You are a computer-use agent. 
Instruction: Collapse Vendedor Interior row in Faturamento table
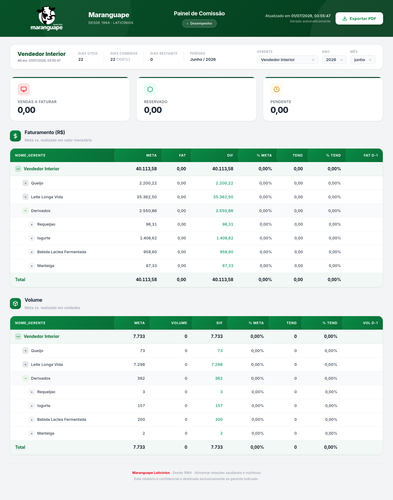click(x=18, y=169)
